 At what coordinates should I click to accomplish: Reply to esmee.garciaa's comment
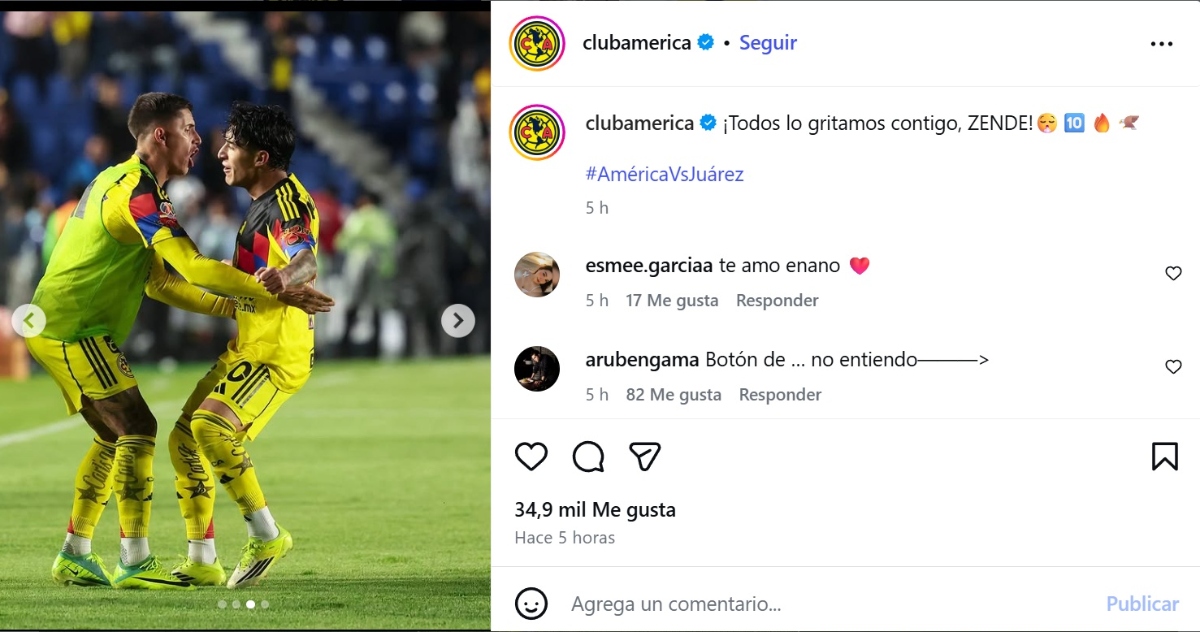[x=777, y=300]
